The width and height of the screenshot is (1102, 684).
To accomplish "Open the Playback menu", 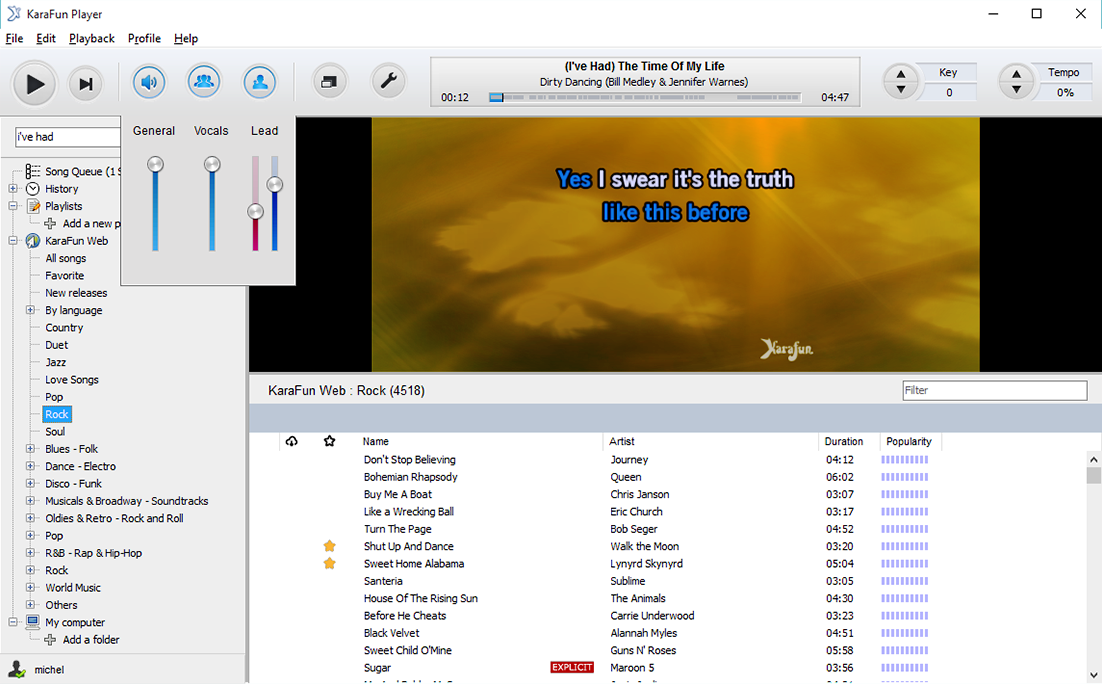I will (92, 38).
